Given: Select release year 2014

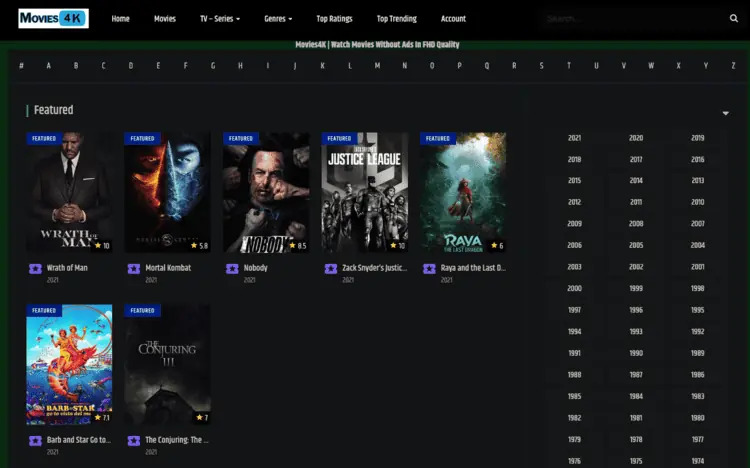Looking at the screenshot, I should tap(636, 181).
